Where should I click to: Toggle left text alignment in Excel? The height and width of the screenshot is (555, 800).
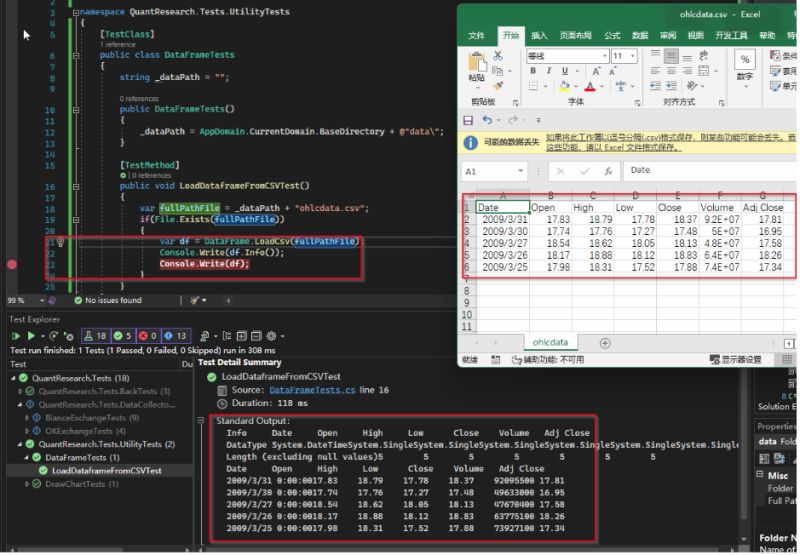coord(656,71)
